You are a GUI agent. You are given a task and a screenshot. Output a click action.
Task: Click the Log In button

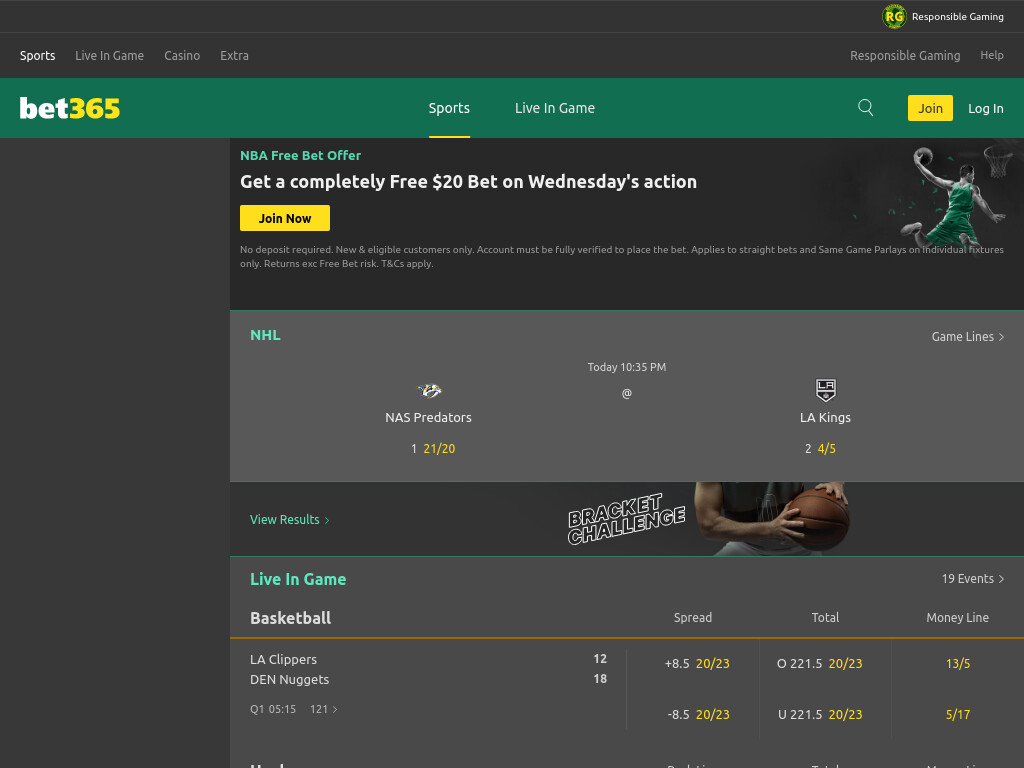coord(985,108)
